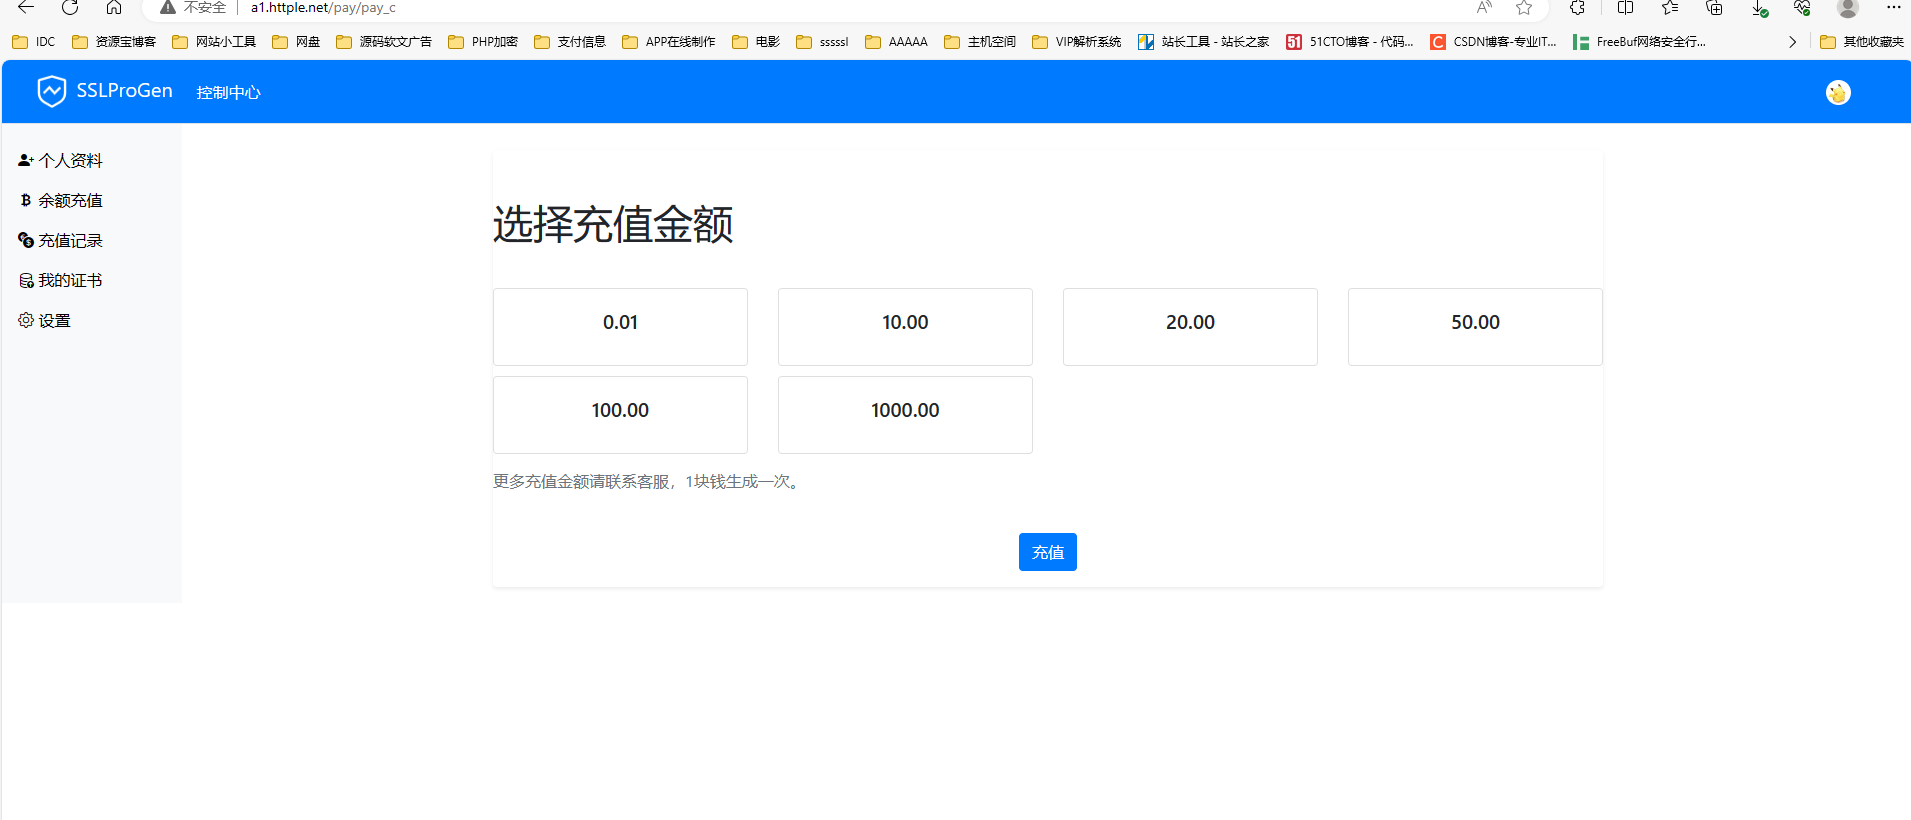Open the browser downloads icon
The height and width of the screenshot is (820, 1911).
[1759, 8]
